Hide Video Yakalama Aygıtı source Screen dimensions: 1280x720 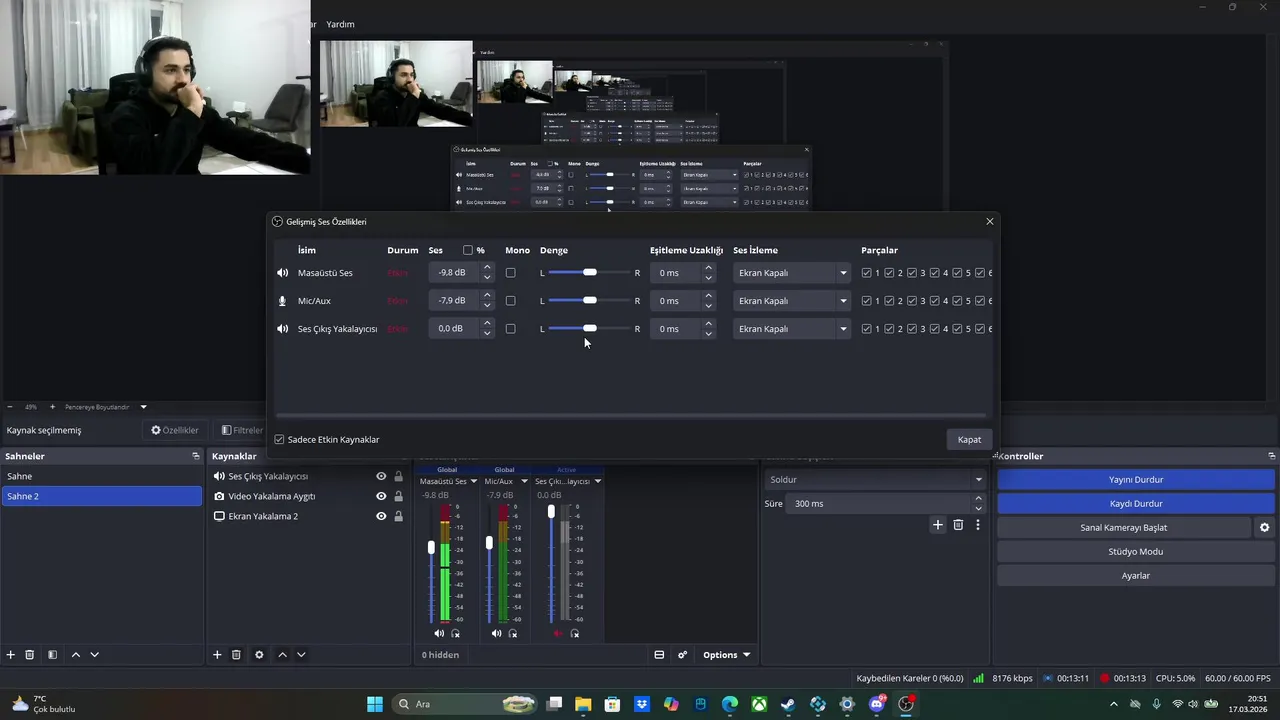(381, 496)
